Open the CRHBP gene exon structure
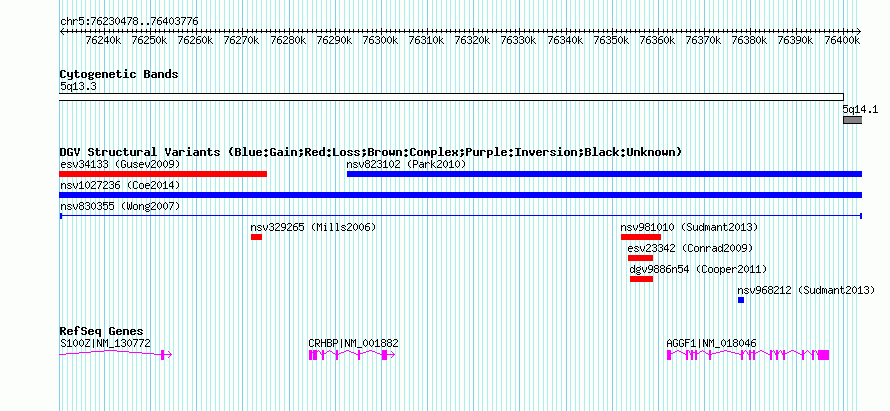Screen dimensions: 890x411 click(352, 355)
